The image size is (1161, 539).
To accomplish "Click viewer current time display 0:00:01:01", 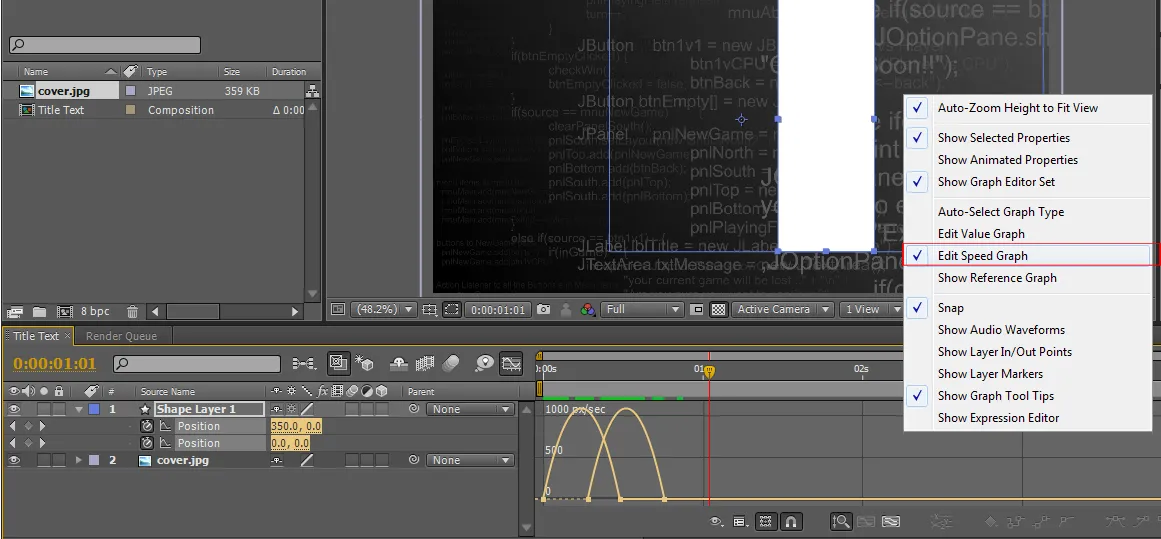I will pyautogui.click(x=498, y=309).
